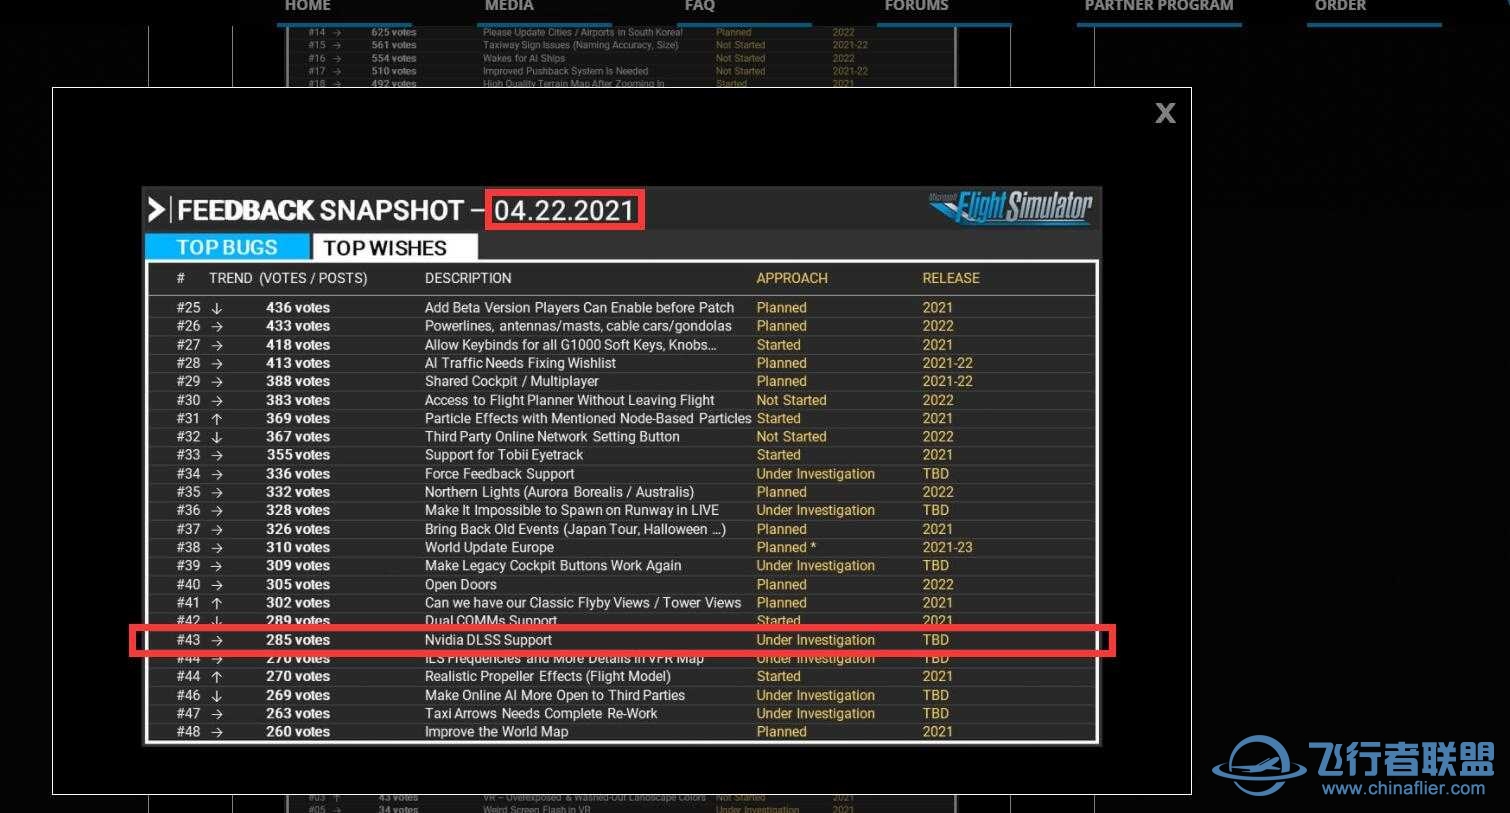The width and height of the screenshot is (1510, 813).
Task: Click 'Shared Cockpit / Multiplayer' text
Action: (511, 381)
